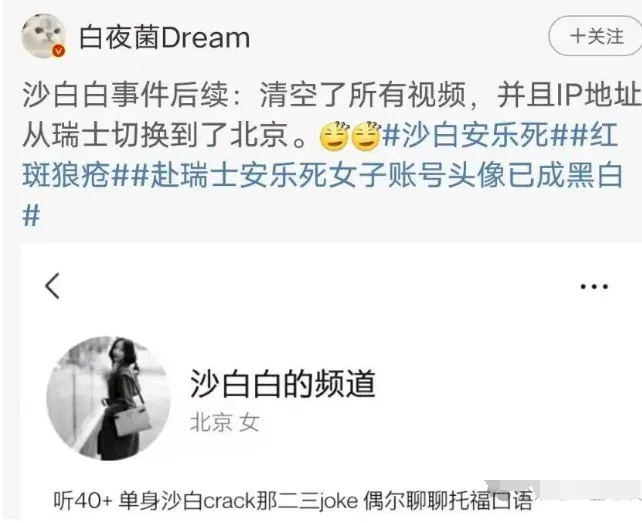Image resolution: width=642 pixels, height=523 pixels.
Task: Click the orange verified badge on the avatar
Action: pyautogui.click(x=59, y=51)
